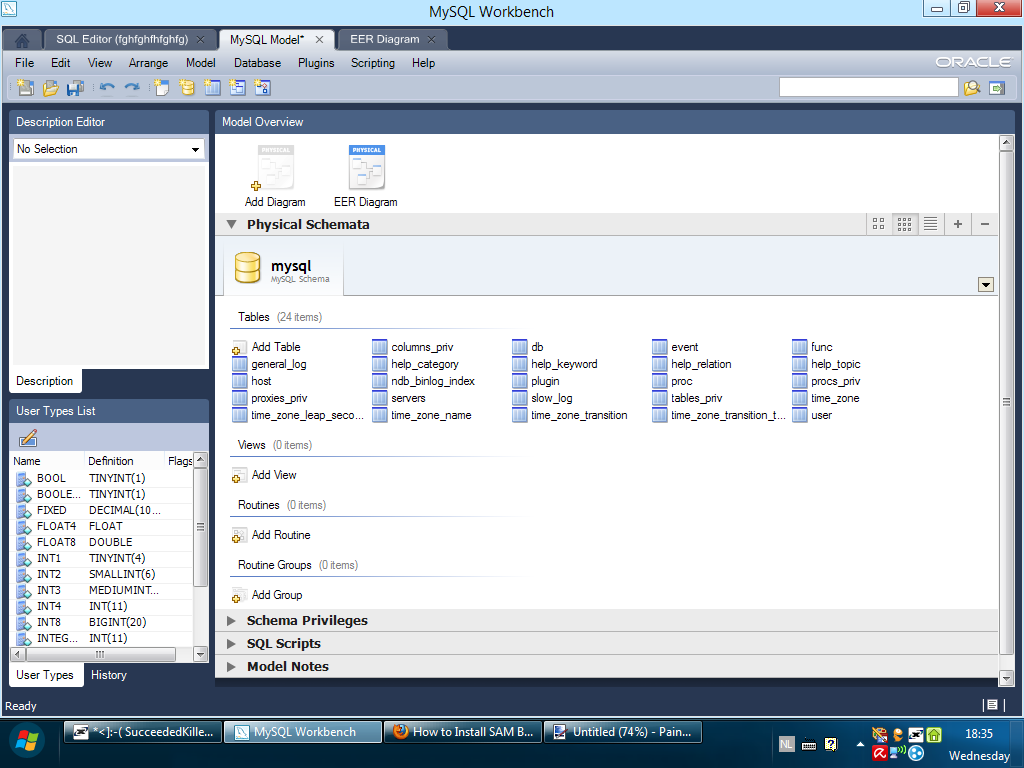
Task: Click the User Types horizontal scrollbar
Action: coord(100,654)
